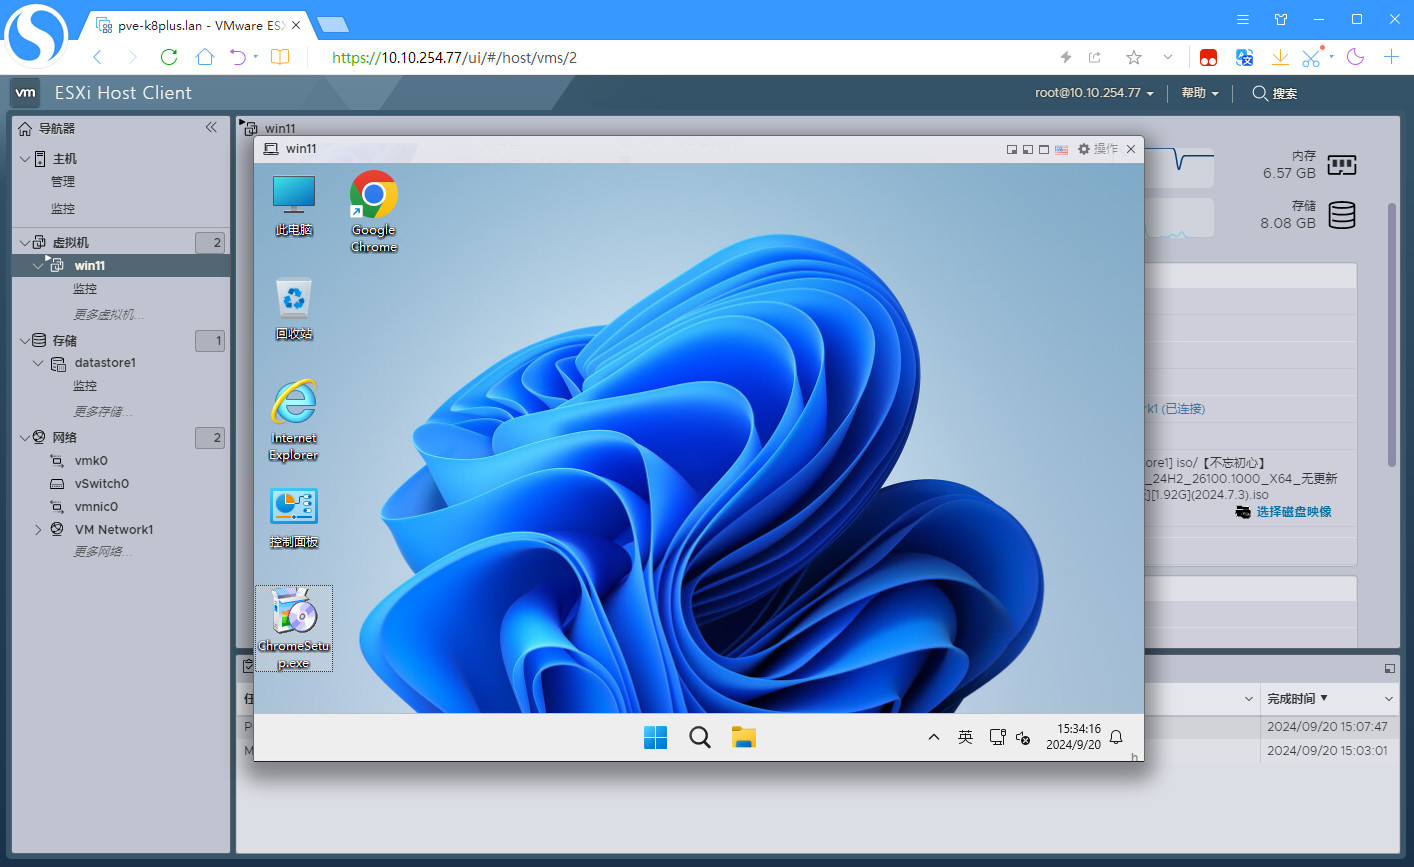Open the muted volume tray icon
The width and height of the screenshot is (1414, 867).
point(1023,738)
